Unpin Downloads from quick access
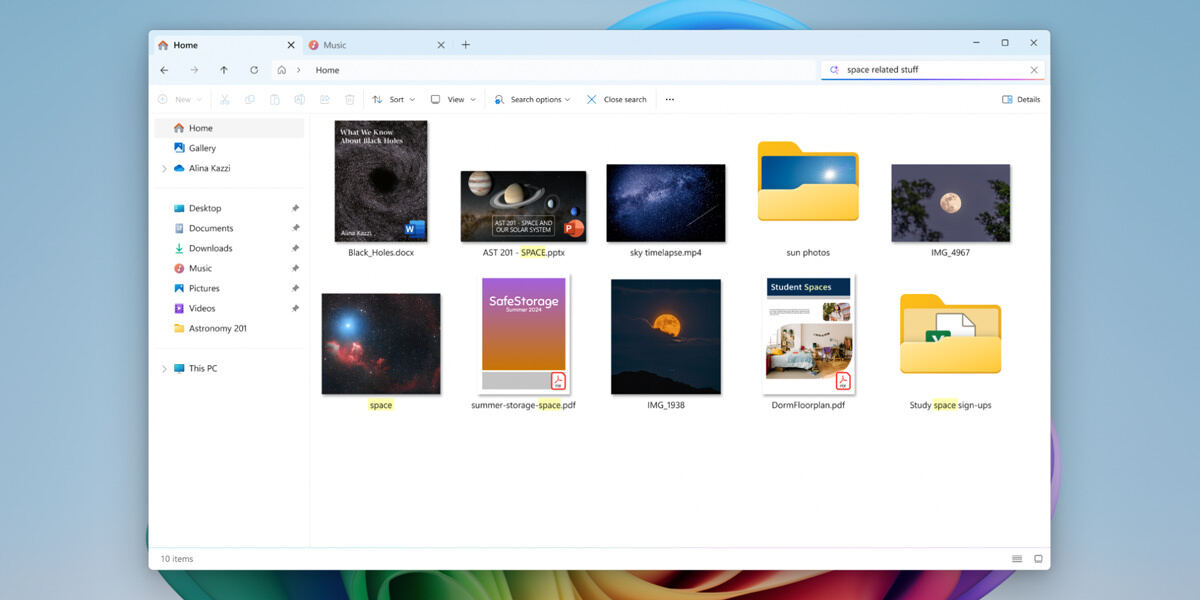The width and height of the screenshot is (1200, 600). pyautogui.click(x=295, y=248)
